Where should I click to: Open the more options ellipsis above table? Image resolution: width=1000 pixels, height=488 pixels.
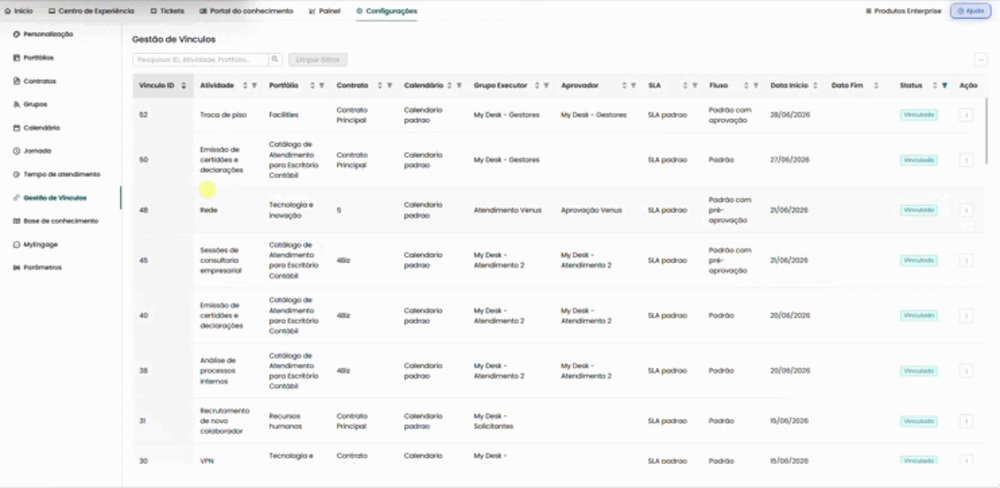click(981, 59)
